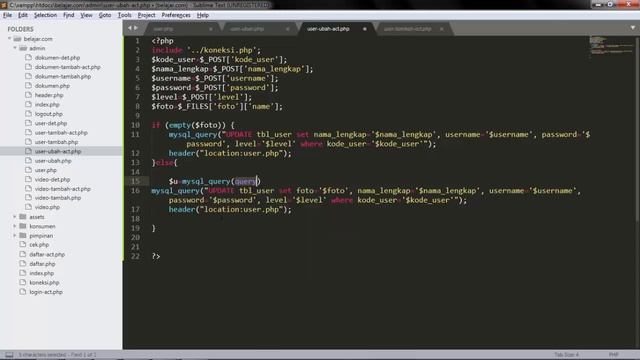This screenshot has height=360, width=640.
Task: Open dokumen.php in sidebar
Action: pos(52,86)
